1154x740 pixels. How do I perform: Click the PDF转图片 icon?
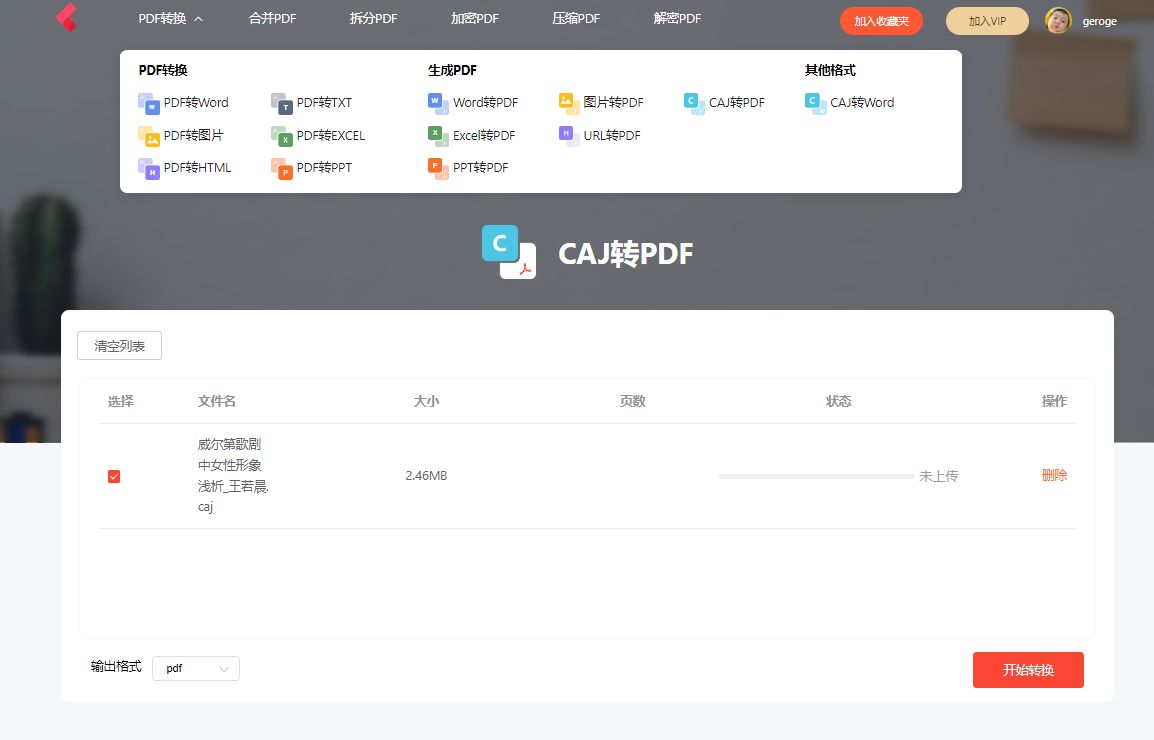click(149, 135)
